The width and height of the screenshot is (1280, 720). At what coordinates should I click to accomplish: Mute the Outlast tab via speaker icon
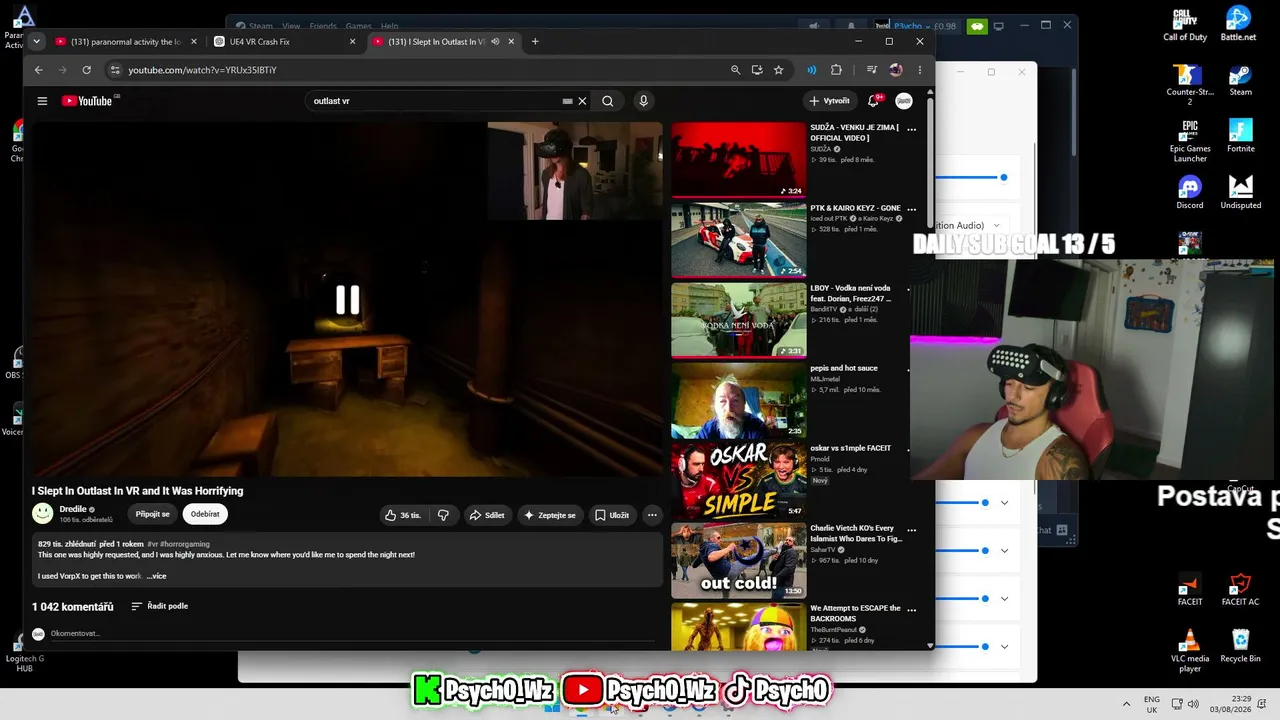pos(495,41)
